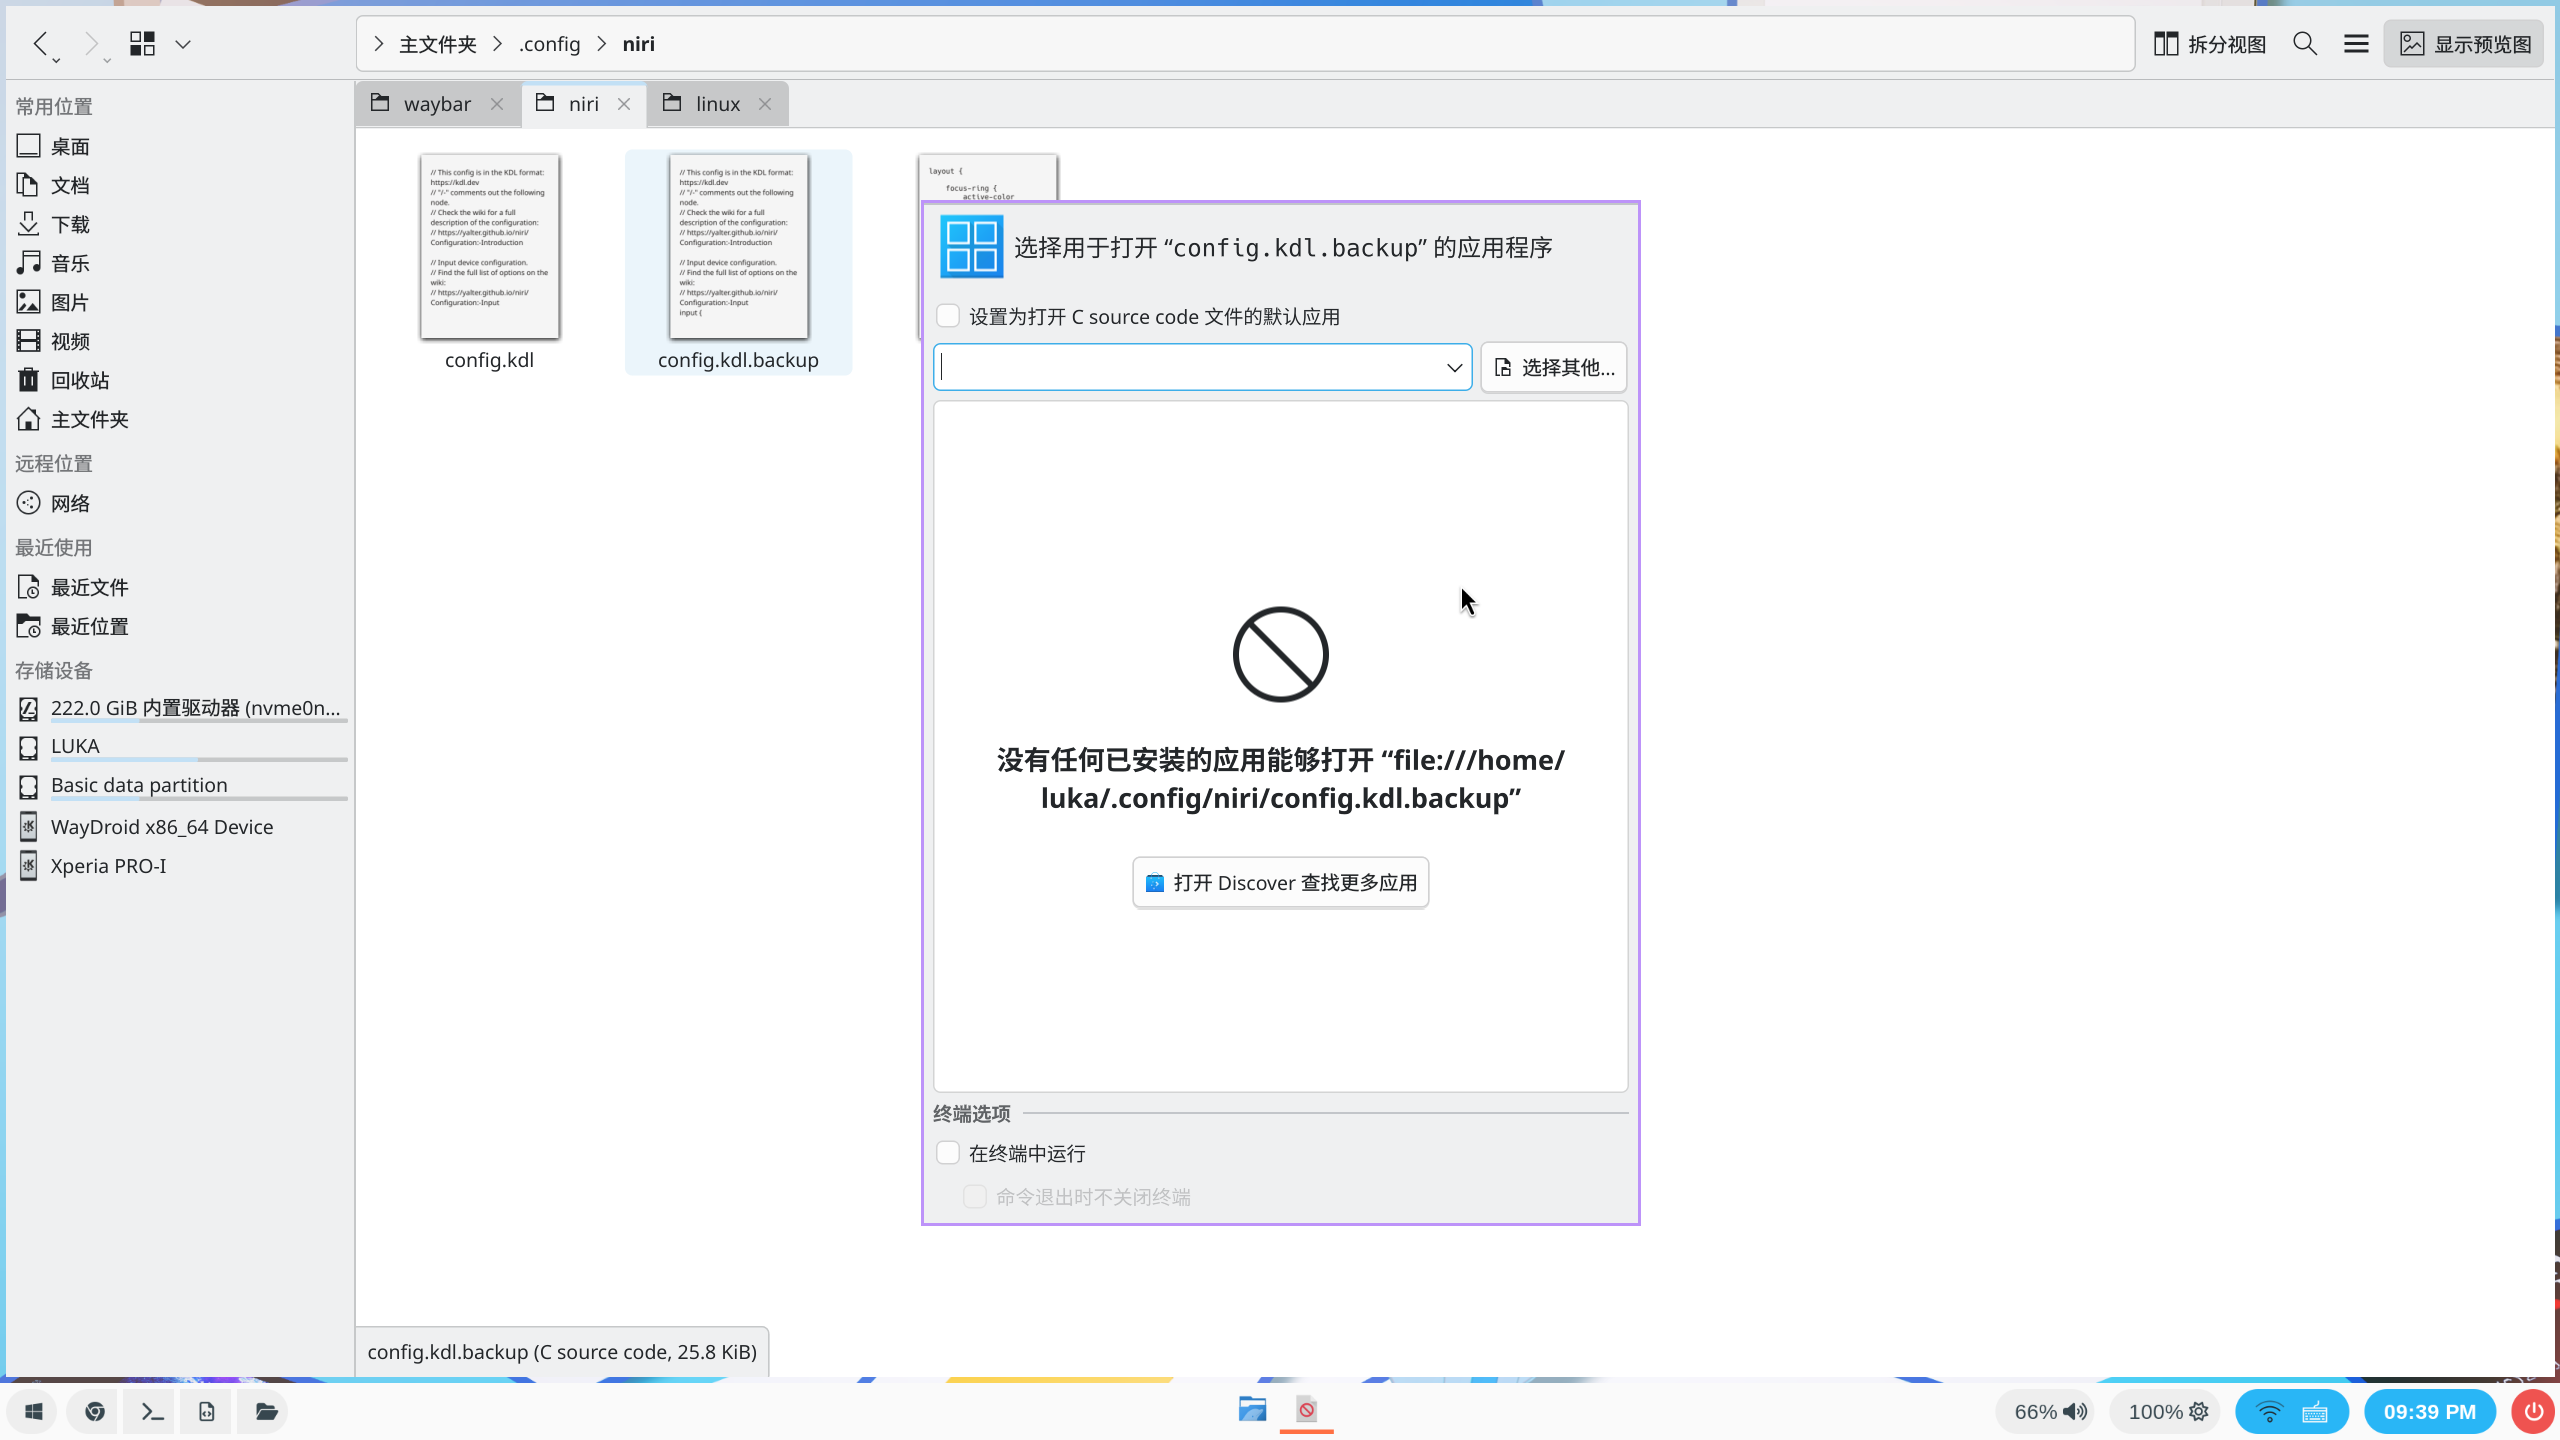
Task: Click the icon view mode button
Action: pos(142,44)
